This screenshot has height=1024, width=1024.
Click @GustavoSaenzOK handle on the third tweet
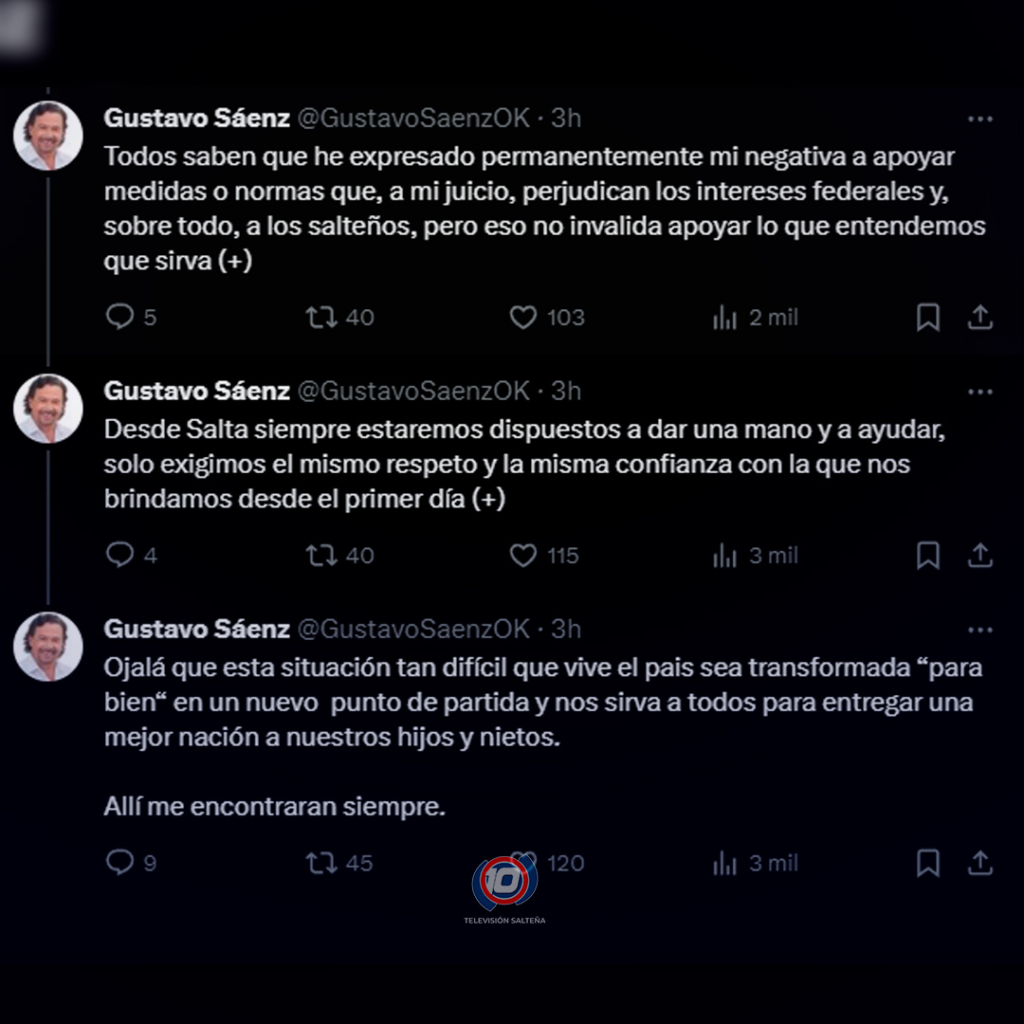point(414,629)
